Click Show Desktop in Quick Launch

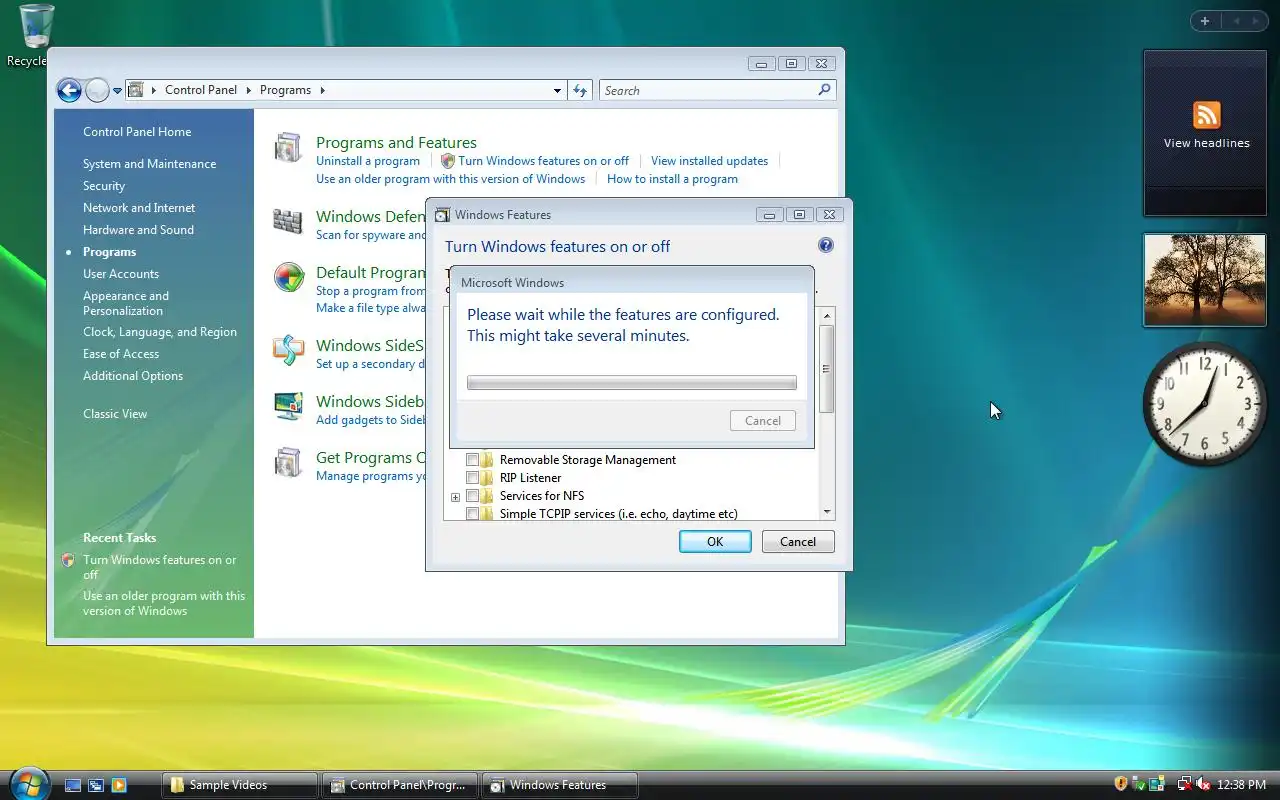tap(73, 785)
